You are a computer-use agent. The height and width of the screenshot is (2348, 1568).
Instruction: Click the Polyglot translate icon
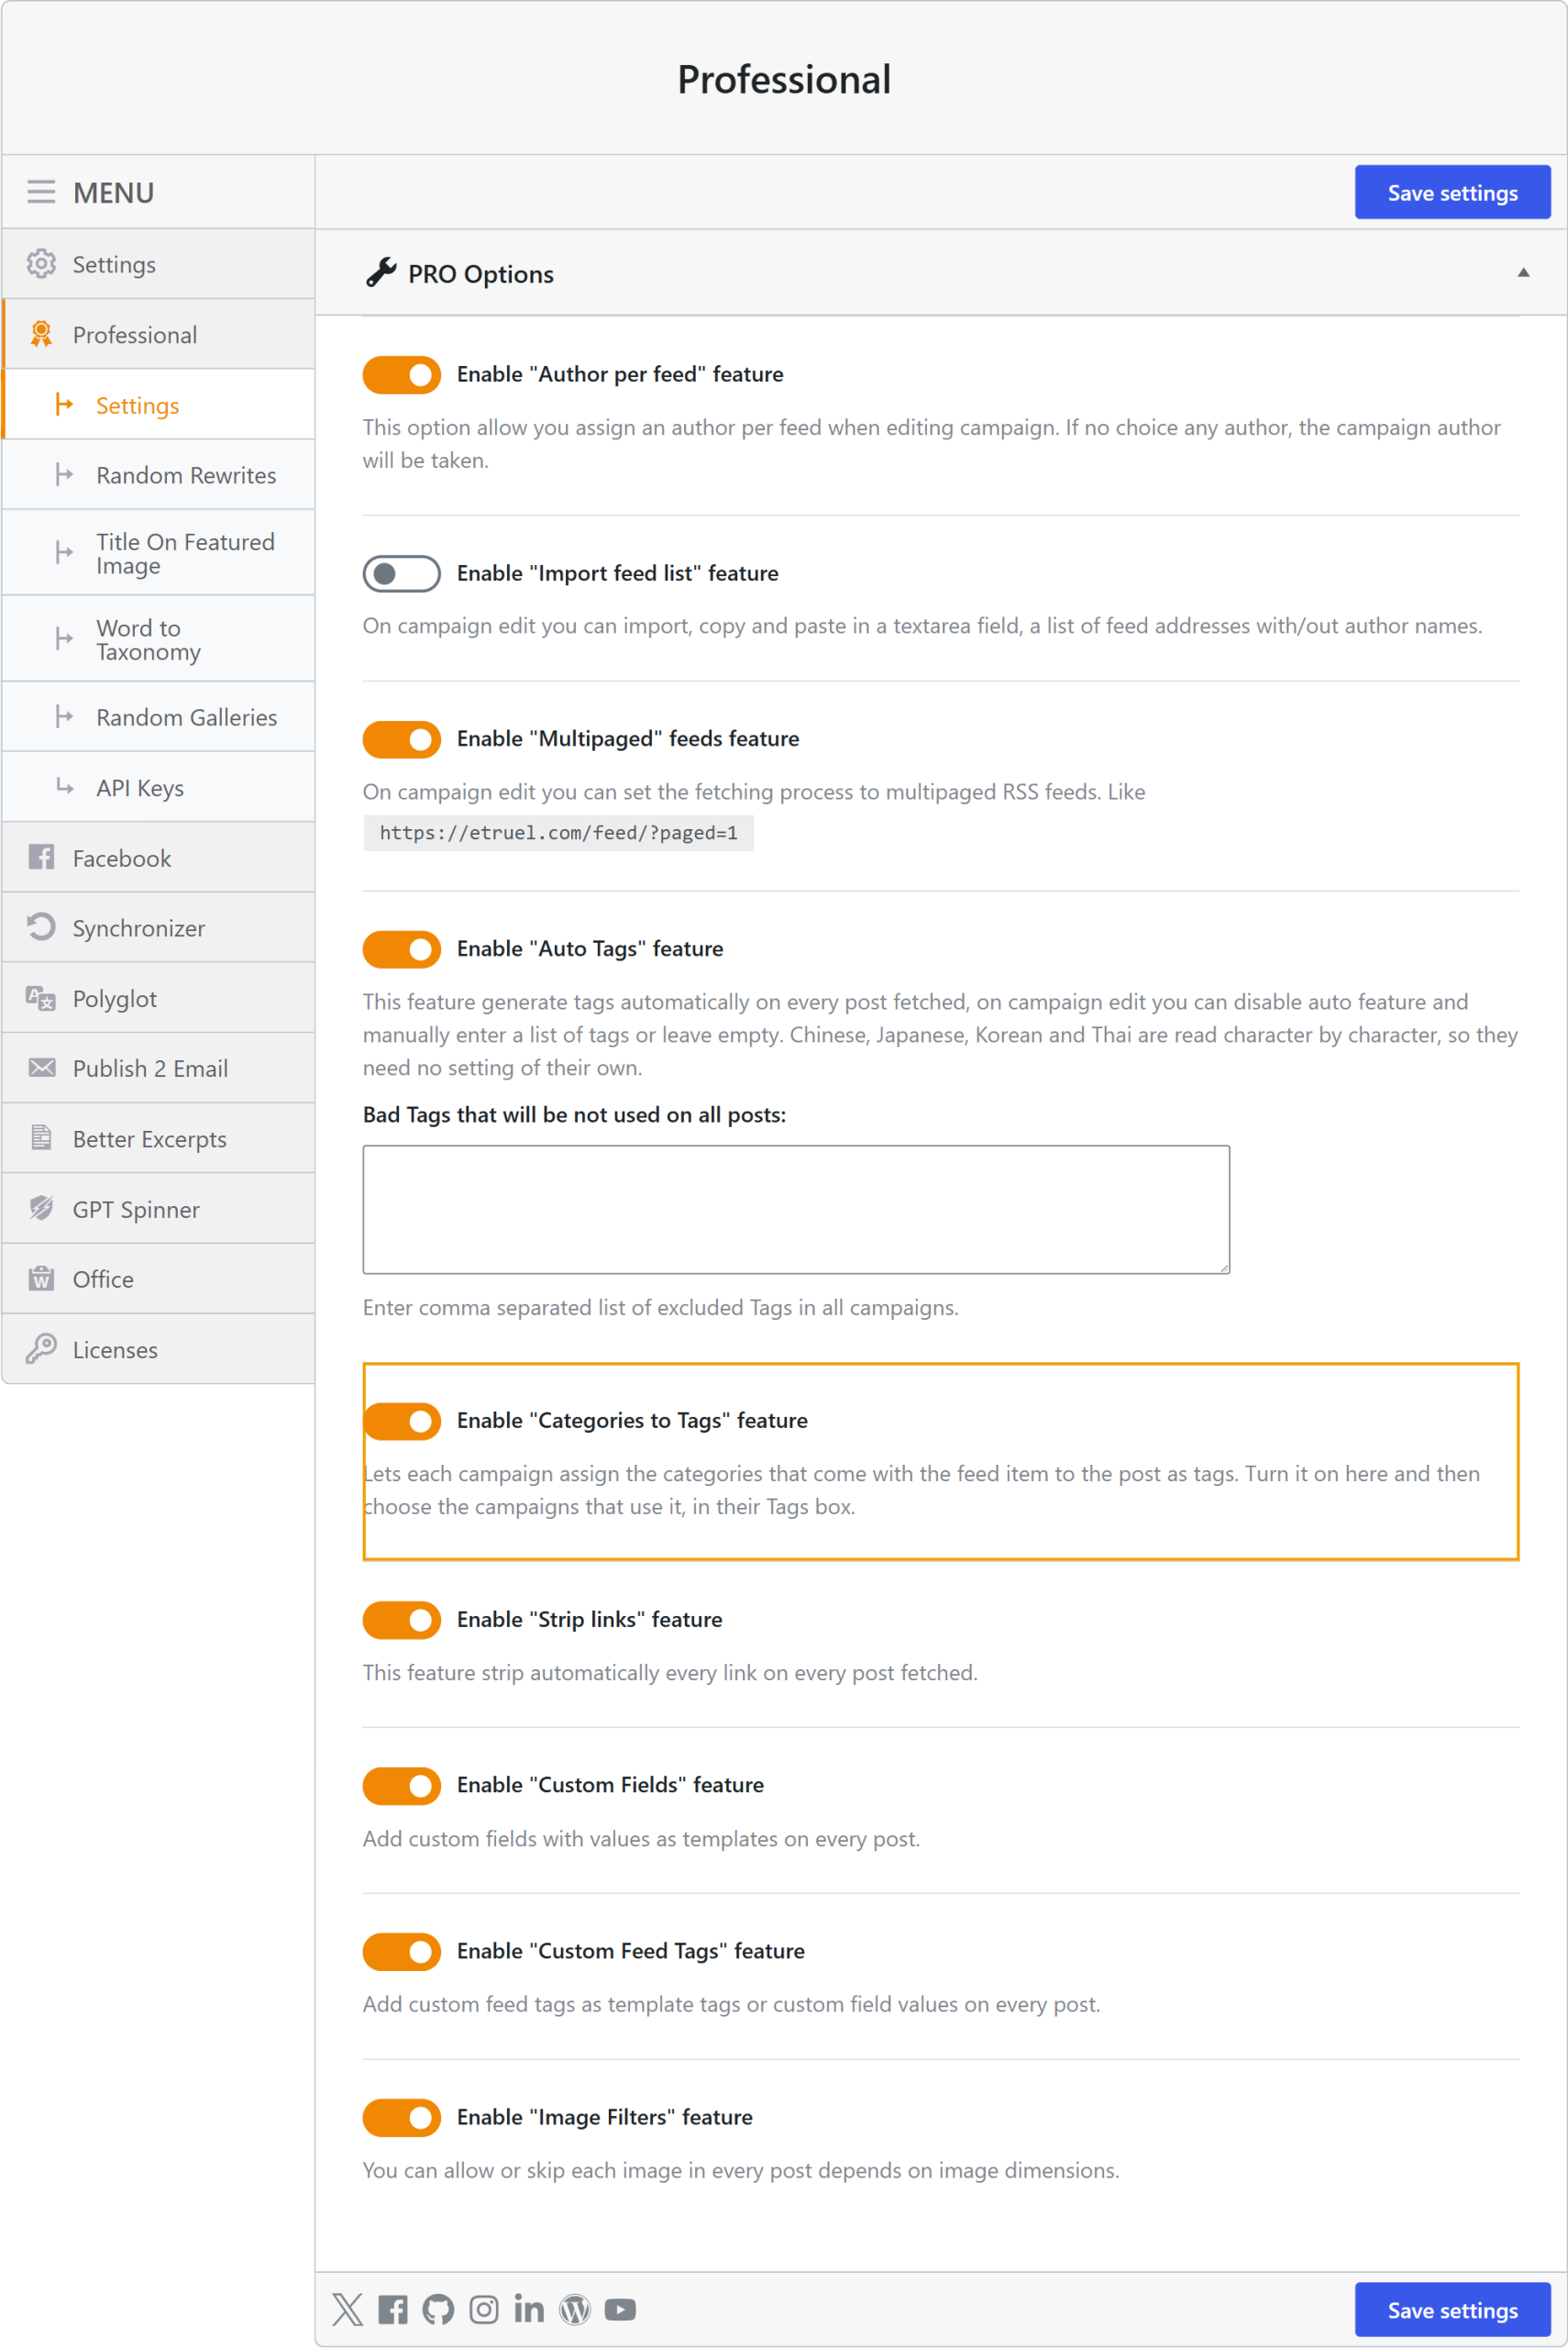41,998
